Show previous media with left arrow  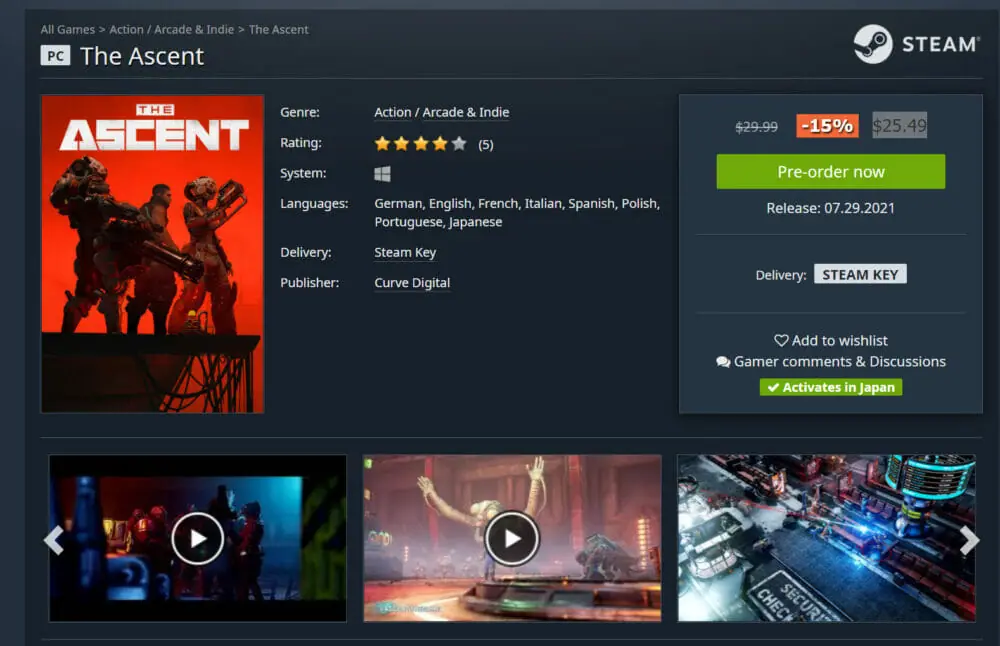tap(53, 540)
